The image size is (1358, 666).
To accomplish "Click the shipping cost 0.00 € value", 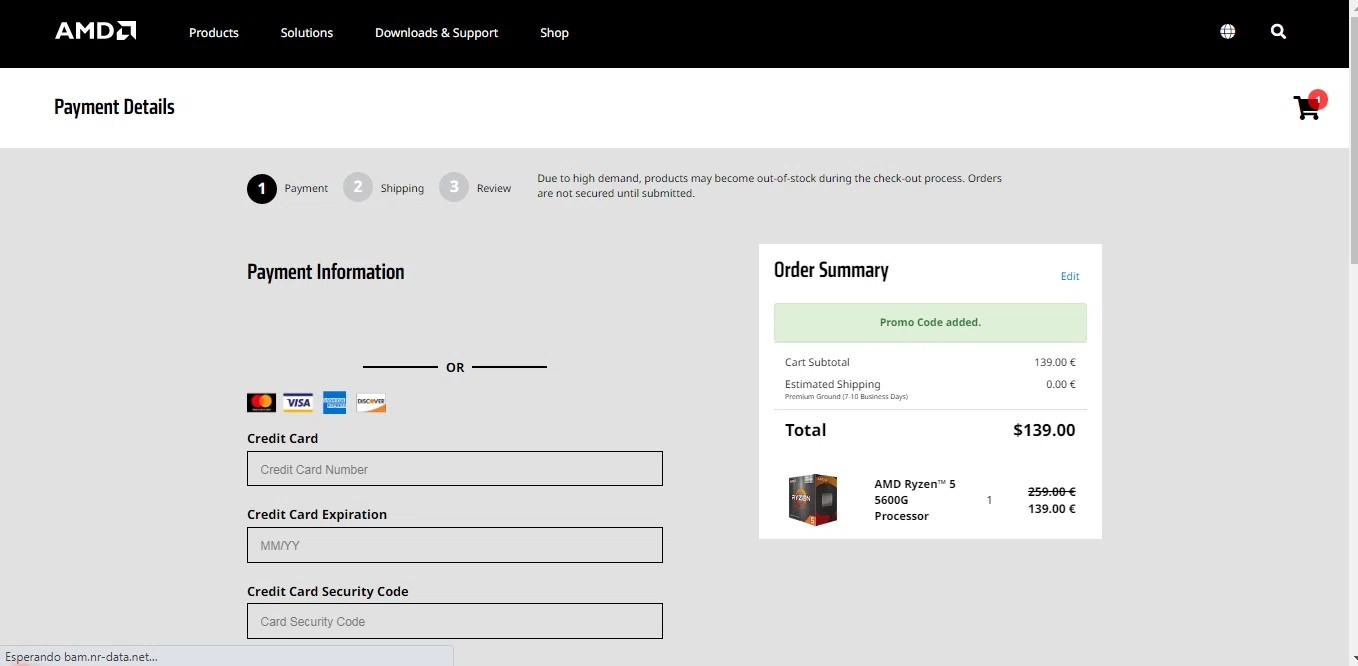I will [1061, 384].
